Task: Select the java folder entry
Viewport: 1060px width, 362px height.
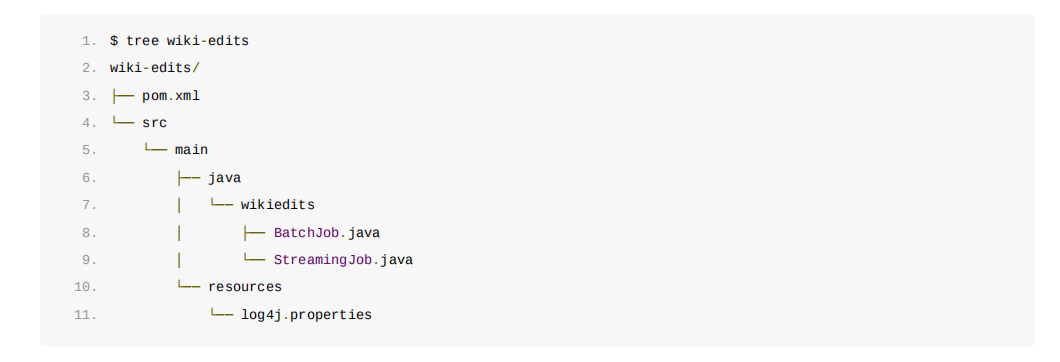Action: tap(224, 178)
